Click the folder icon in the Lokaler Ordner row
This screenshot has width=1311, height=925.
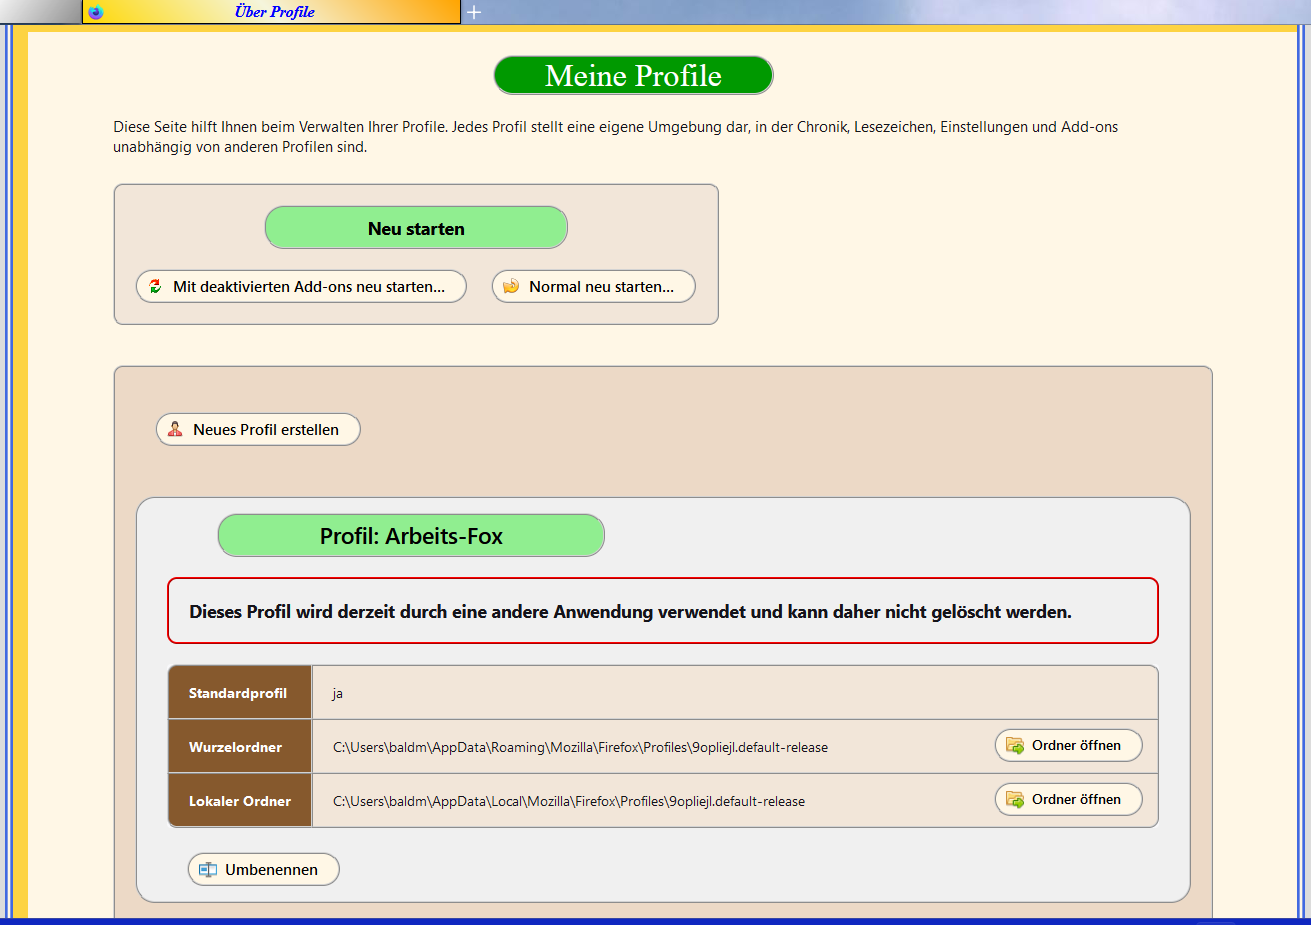point(1015,799)
